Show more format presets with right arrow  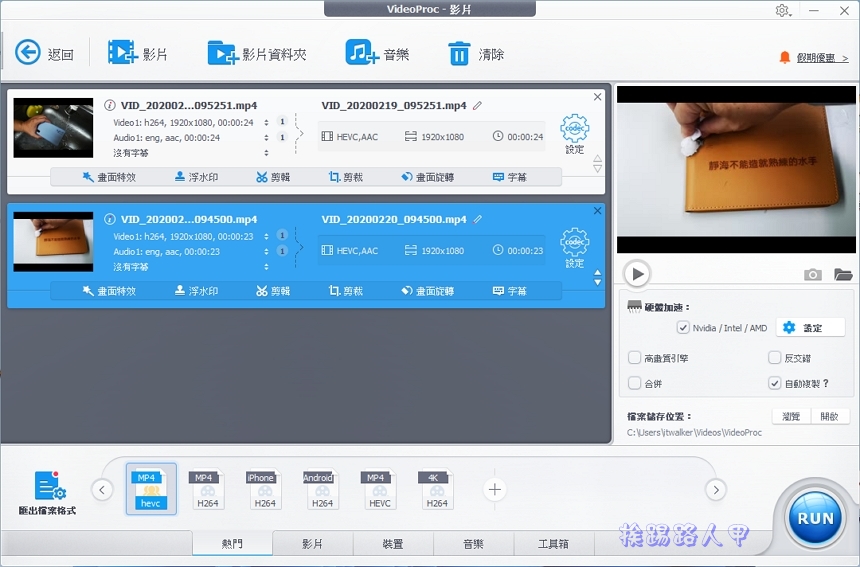(716, 490)
